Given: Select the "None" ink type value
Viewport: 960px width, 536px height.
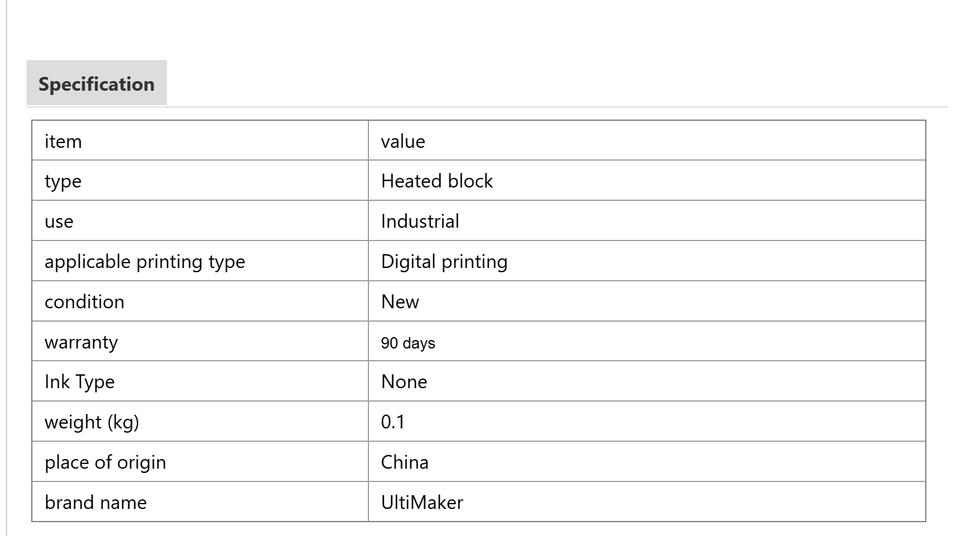Looking at the screenshot, I should [x=404, y=382].
